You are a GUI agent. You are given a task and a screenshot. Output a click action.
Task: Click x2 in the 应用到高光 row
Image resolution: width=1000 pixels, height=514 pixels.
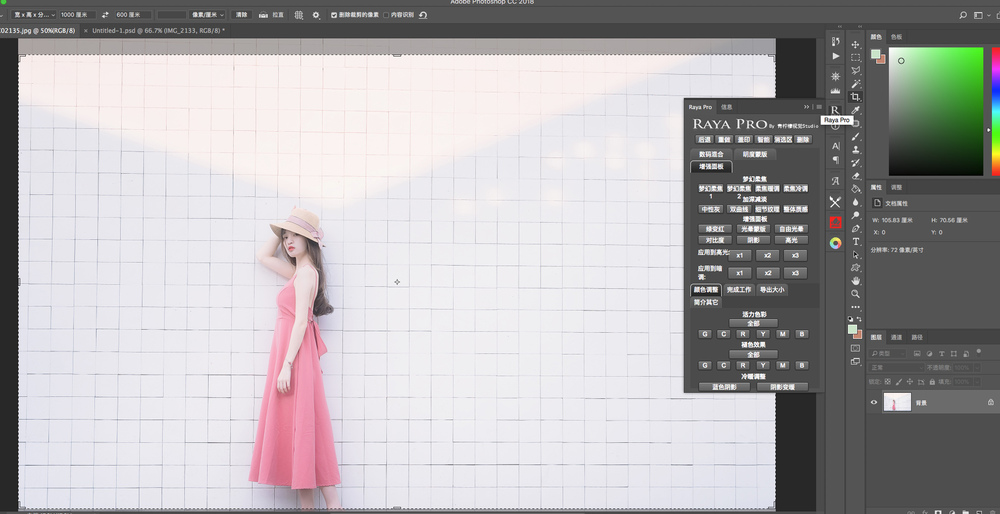click(x=767, y=255)
